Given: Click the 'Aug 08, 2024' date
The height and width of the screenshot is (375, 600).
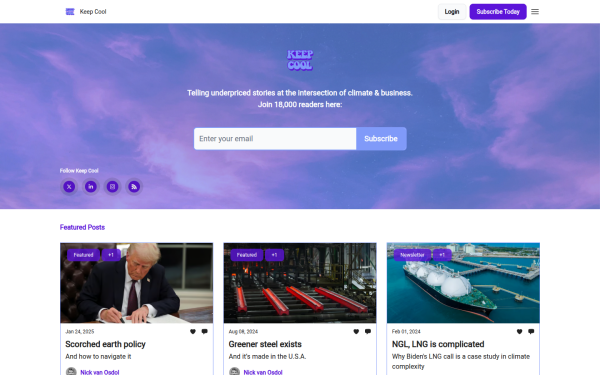Looking at the screenshot, I should 243,331.
